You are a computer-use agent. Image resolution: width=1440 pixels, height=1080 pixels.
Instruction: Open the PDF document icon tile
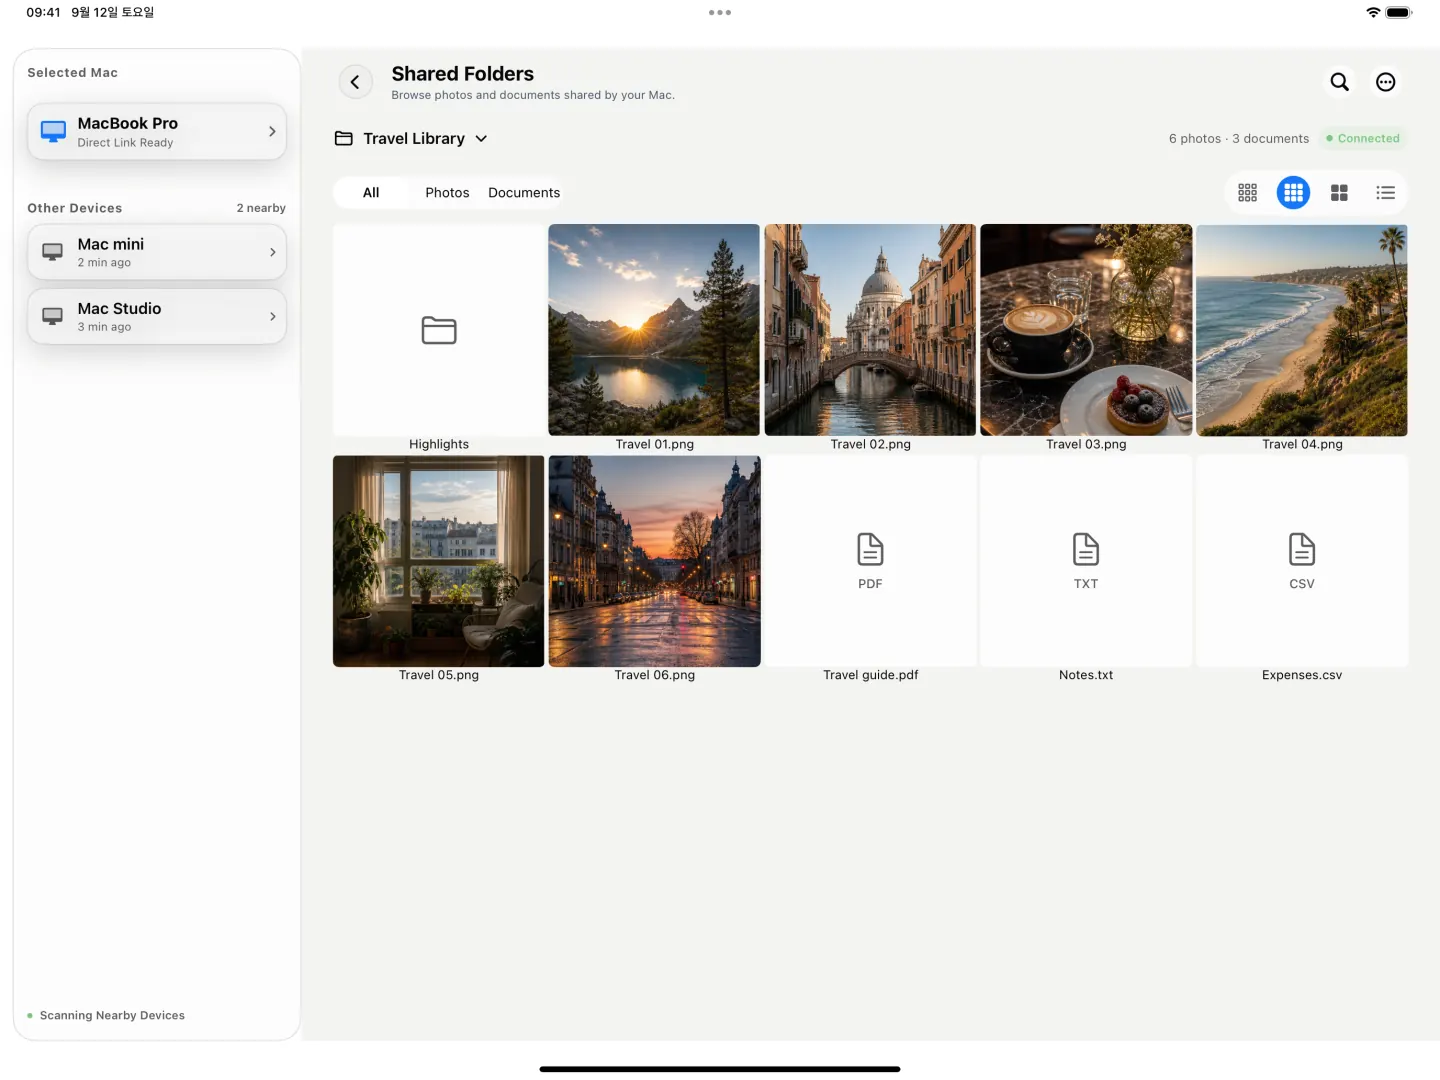[x=870, y=561]
